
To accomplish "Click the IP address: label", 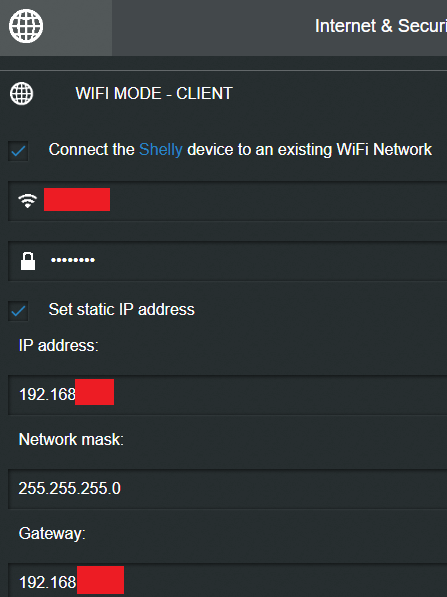I will point(59,346).
